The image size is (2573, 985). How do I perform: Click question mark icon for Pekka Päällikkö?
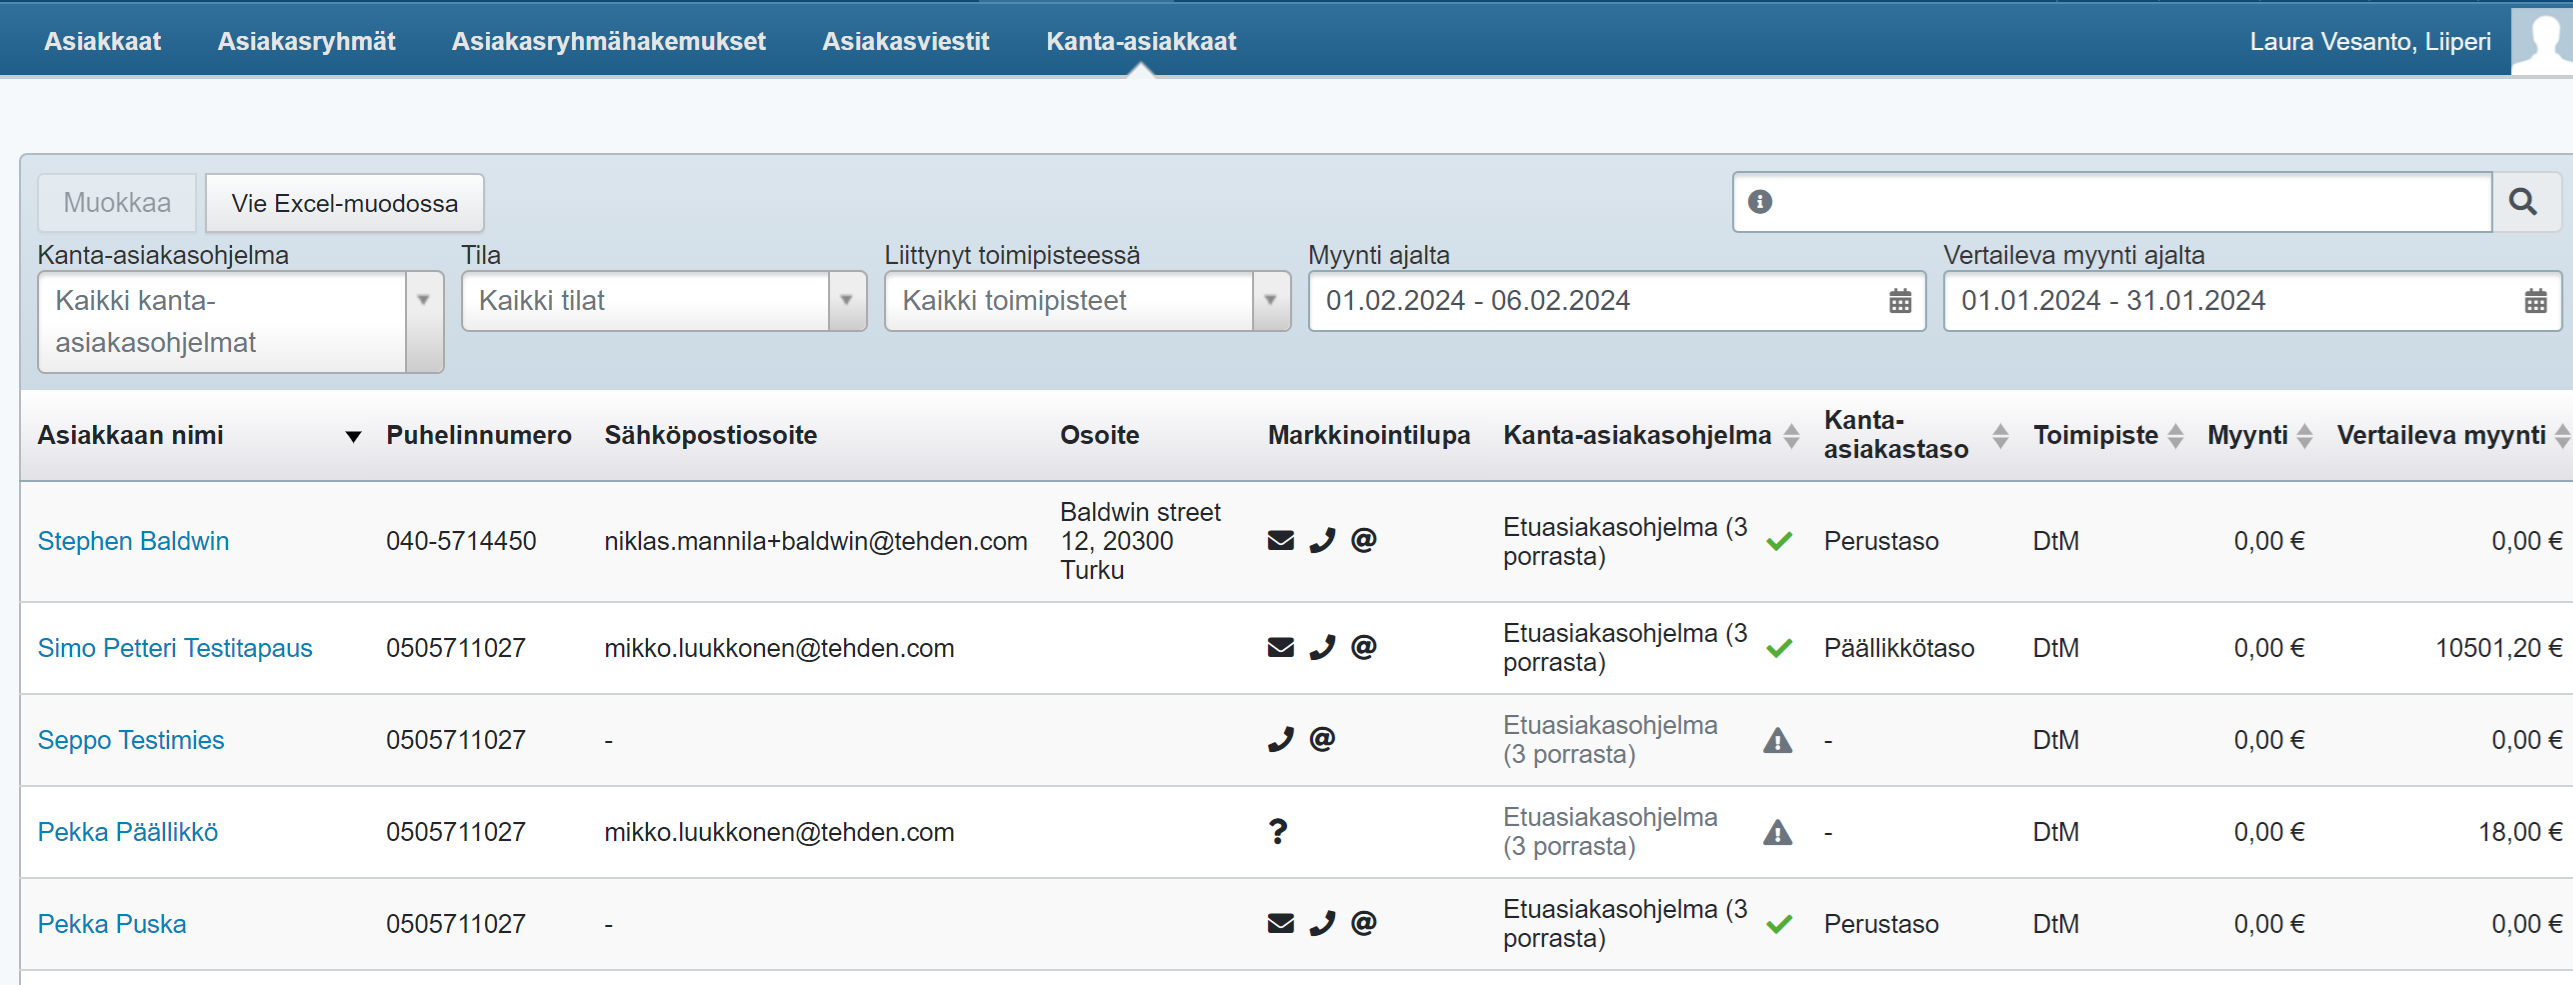pyautogui.click(x=1277, y=832)
